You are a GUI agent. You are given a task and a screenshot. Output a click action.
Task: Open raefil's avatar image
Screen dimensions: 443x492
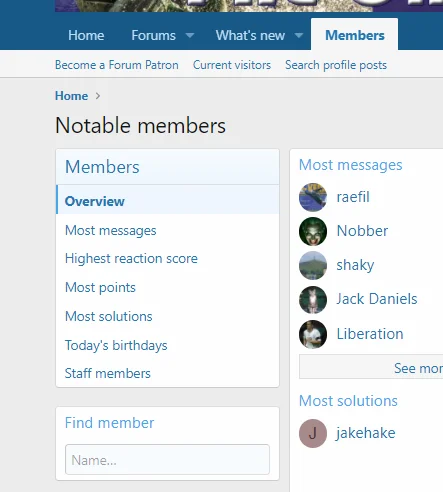coord(313,197)
